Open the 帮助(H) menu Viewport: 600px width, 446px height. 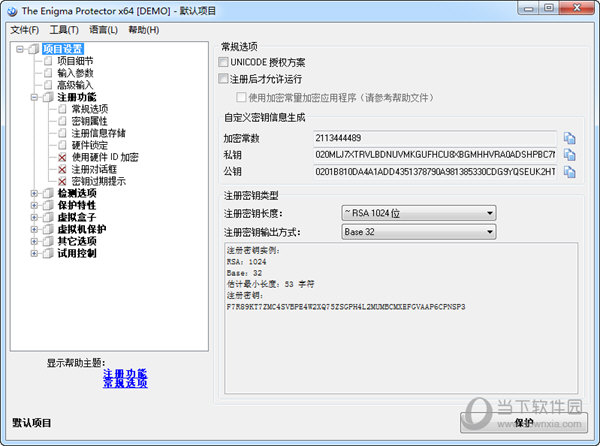point(143,30)
